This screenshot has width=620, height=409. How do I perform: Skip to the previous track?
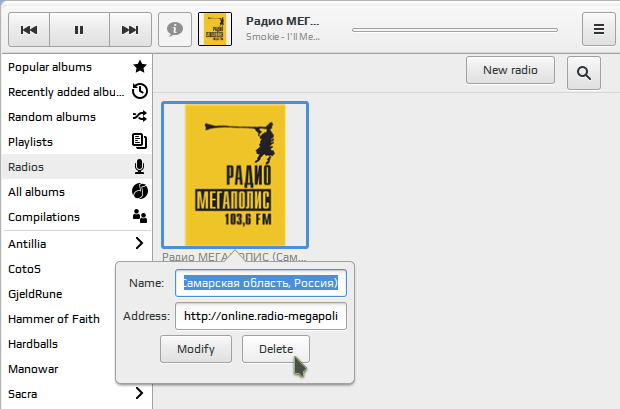[29, 30]
